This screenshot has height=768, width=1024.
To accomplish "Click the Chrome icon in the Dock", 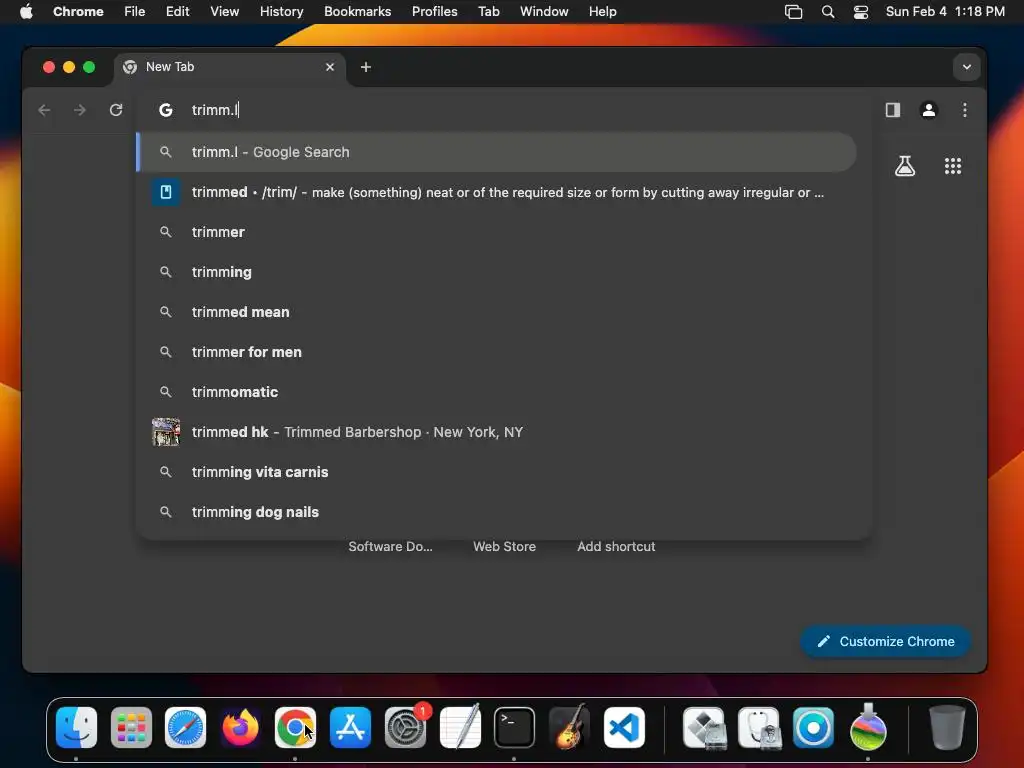I will (295, 728).
